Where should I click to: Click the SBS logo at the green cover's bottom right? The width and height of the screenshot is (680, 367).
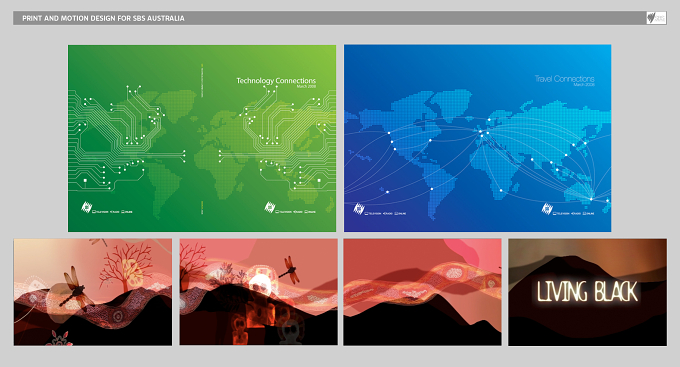(x=270, y=207)
